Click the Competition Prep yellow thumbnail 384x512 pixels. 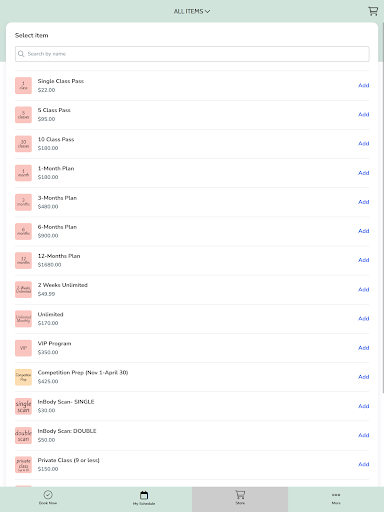coord(23,377)
